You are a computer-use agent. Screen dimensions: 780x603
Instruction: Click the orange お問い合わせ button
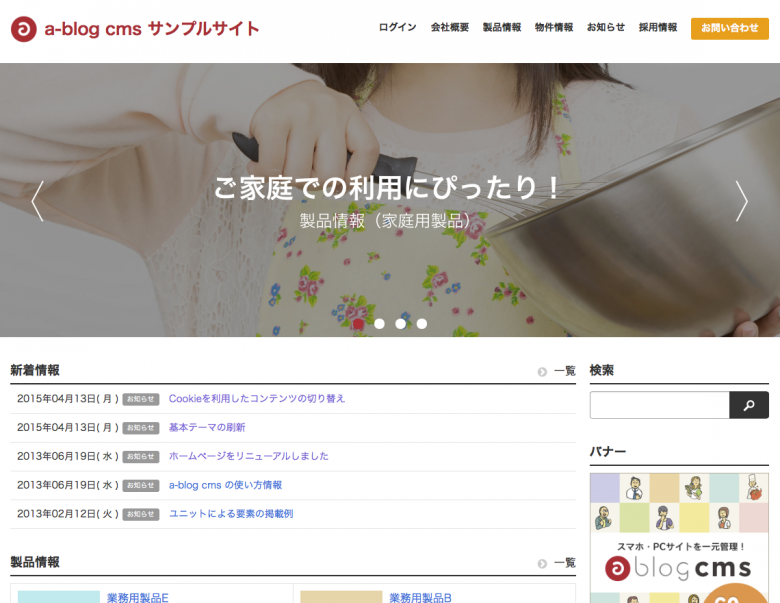point(729,28)
